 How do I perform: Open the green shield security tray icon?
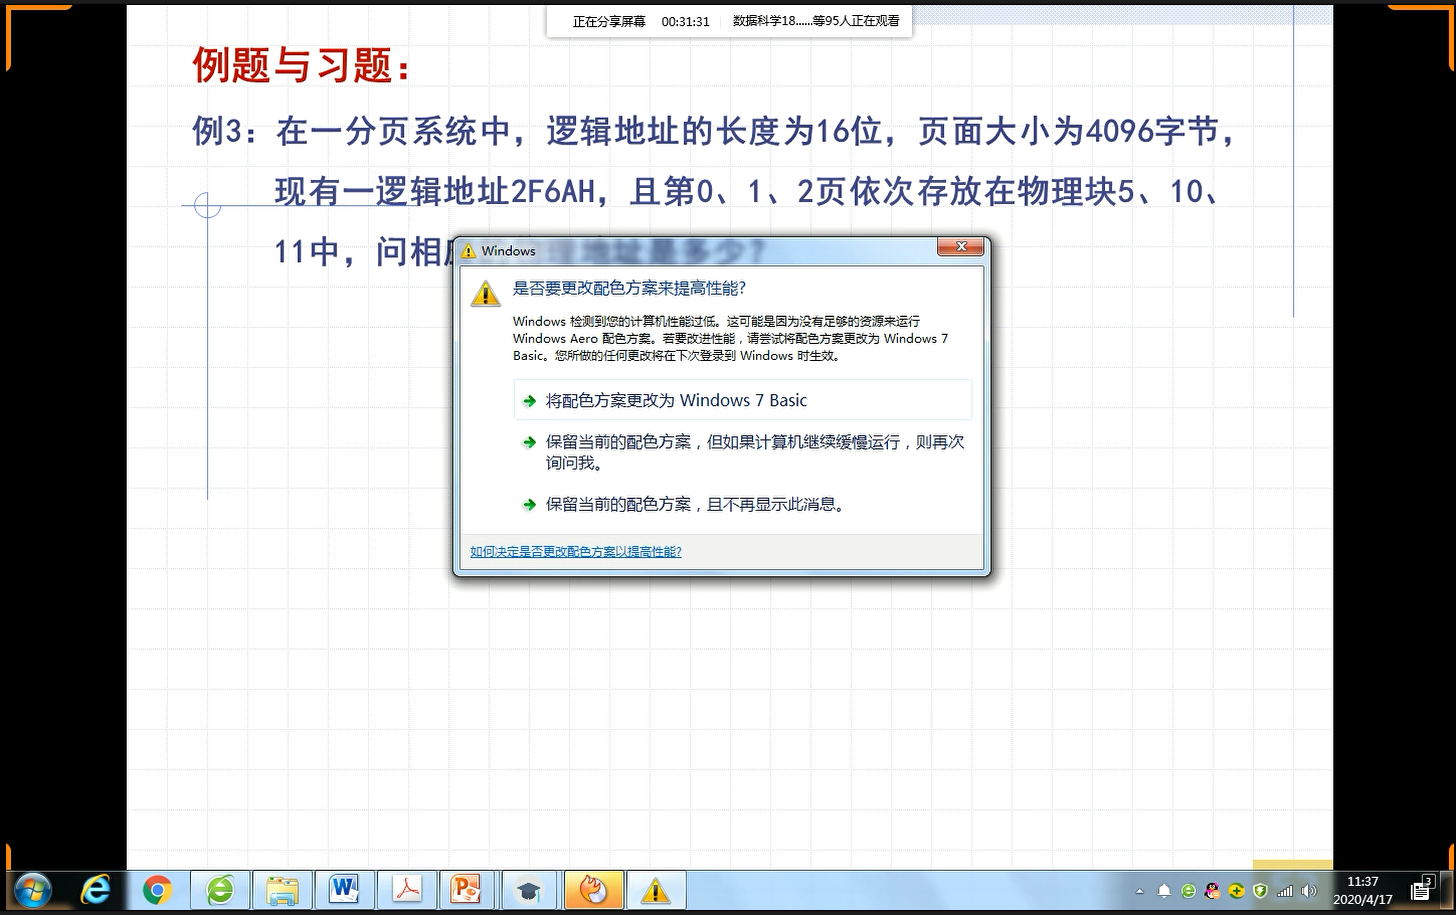click(1260, 891)
